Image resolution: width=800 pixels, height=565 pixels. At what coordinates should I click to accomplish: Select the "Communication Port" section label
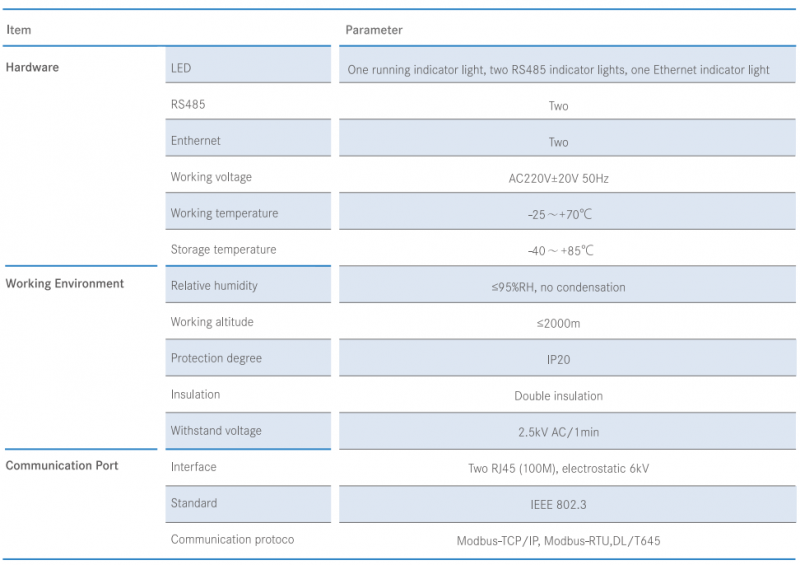(x=62, y=466)
